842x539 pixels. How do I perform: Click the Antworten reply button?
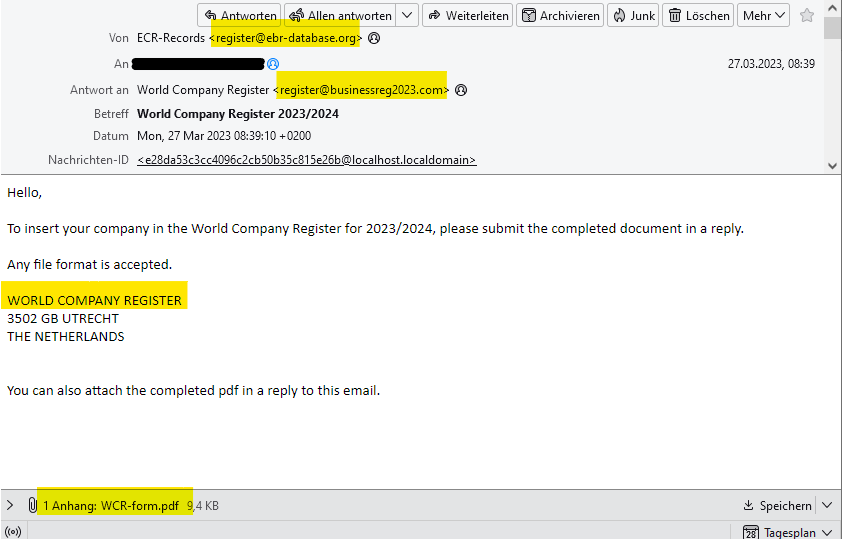[238, 15]
